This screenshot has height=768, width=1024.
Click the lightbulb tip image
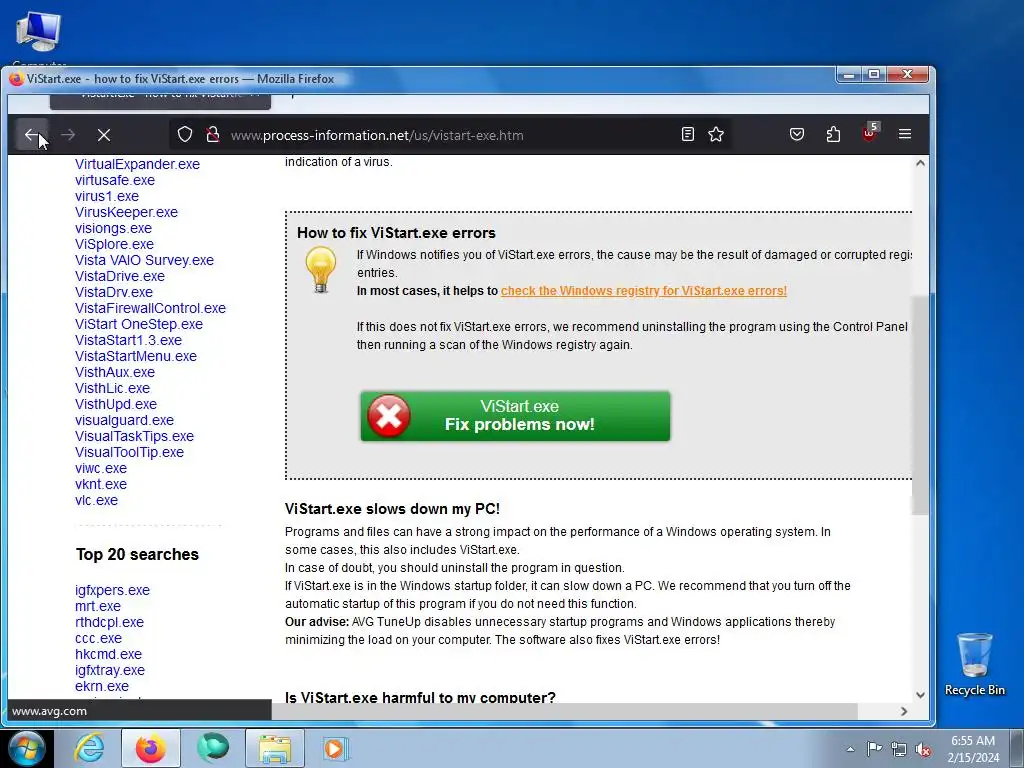coord(320,269)
